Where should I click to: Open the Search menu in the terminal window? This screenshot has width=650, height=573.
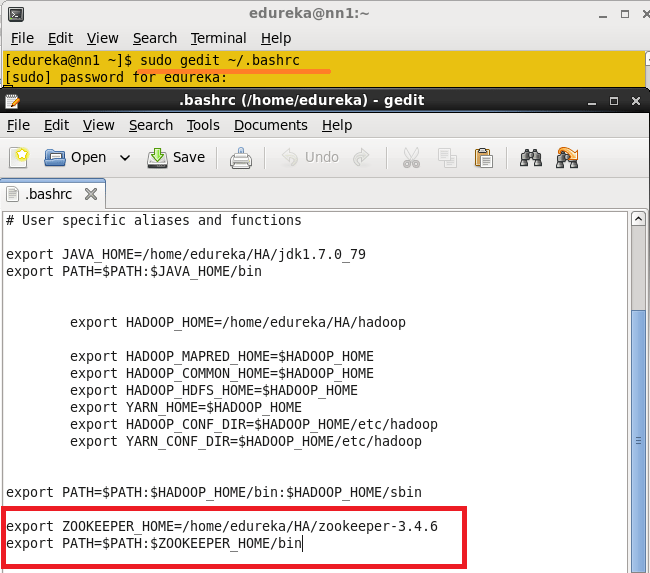pos(155,38)
